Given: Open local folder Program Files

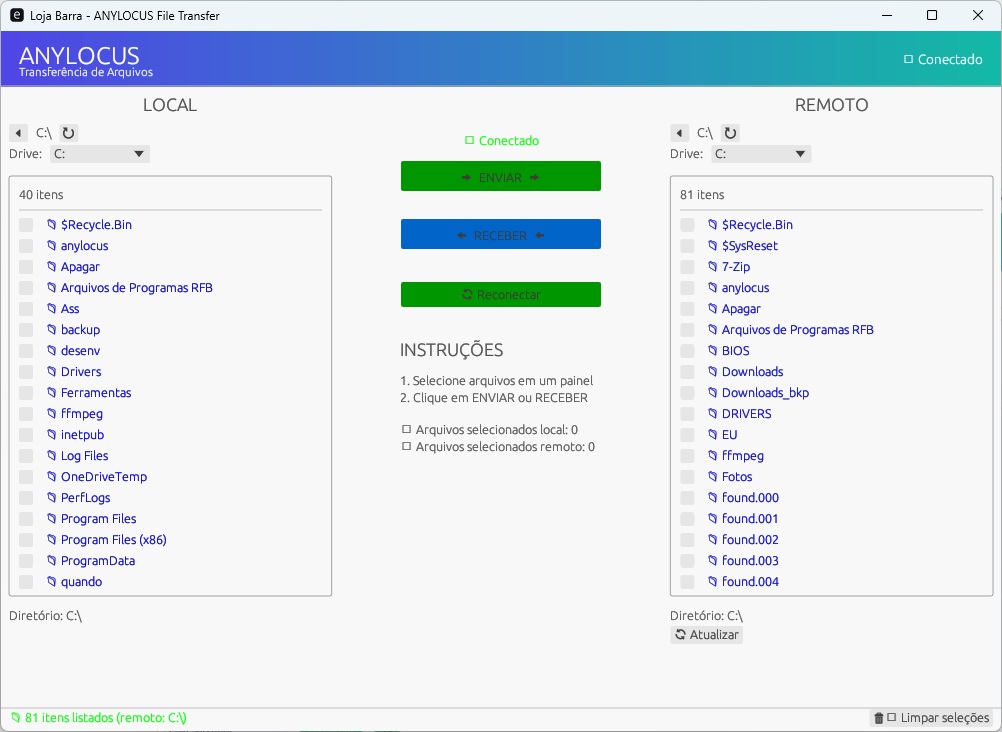Looking at the screenshot, I should click(98, 518).
